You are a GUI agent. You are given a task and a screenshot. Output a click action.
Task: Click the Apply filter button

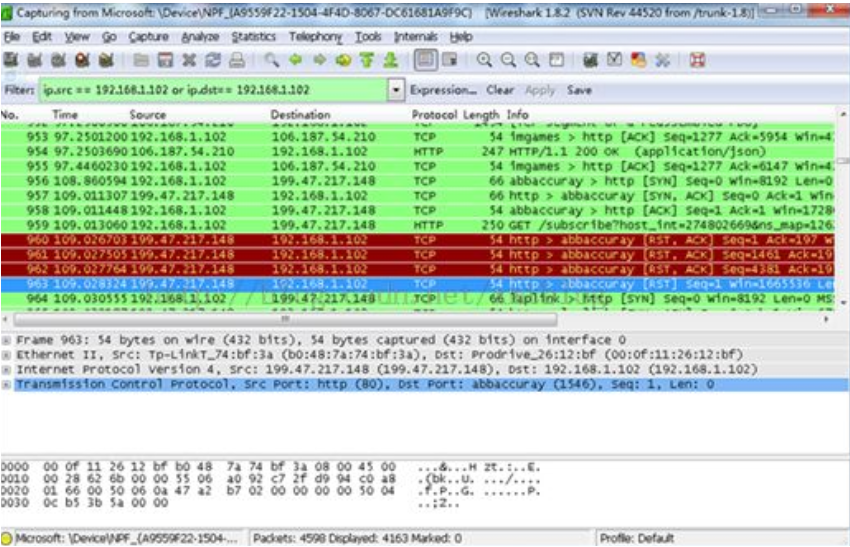[540, 90]
